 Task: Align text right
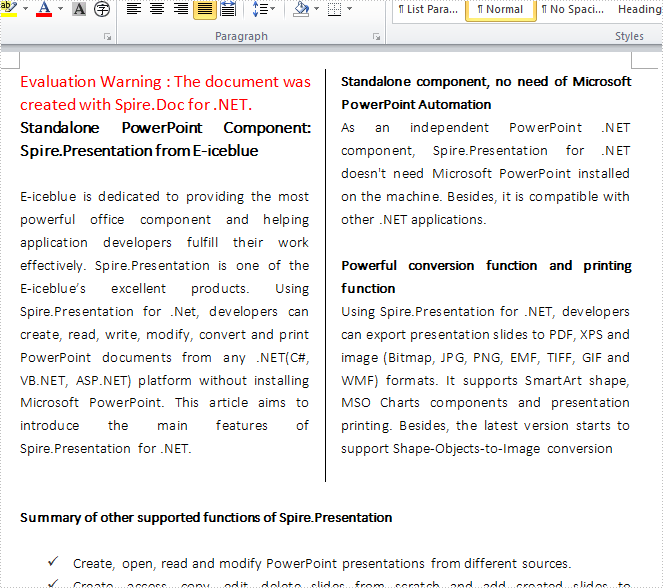(181, 9)
